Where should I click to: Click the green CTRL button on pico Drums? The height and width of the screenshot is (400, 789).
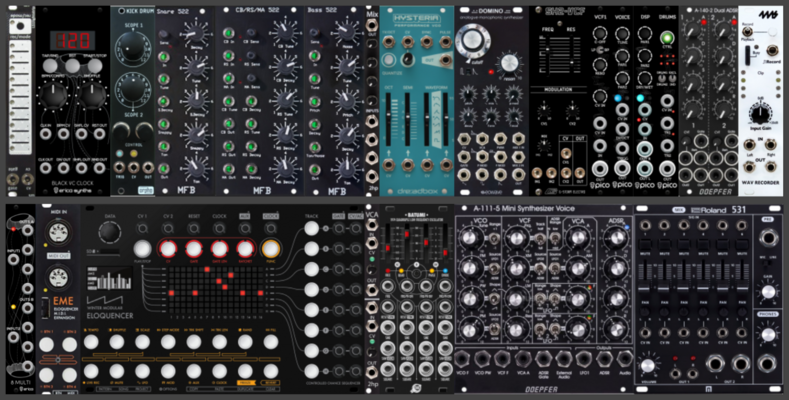click(x=668, y=38)
